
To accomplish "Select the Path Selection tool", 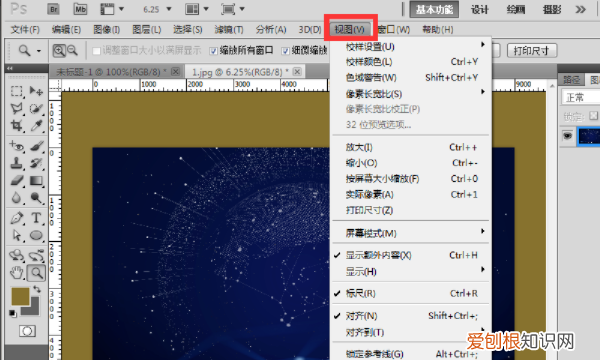I will click(x=16, y=235).
